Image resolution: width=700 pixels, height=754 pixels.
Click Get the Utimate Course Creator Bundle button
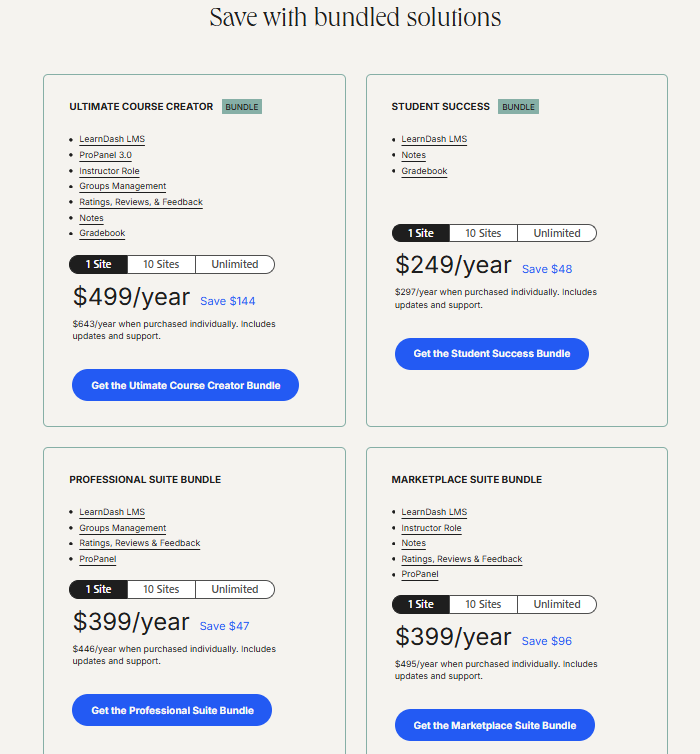pos(185,385)
